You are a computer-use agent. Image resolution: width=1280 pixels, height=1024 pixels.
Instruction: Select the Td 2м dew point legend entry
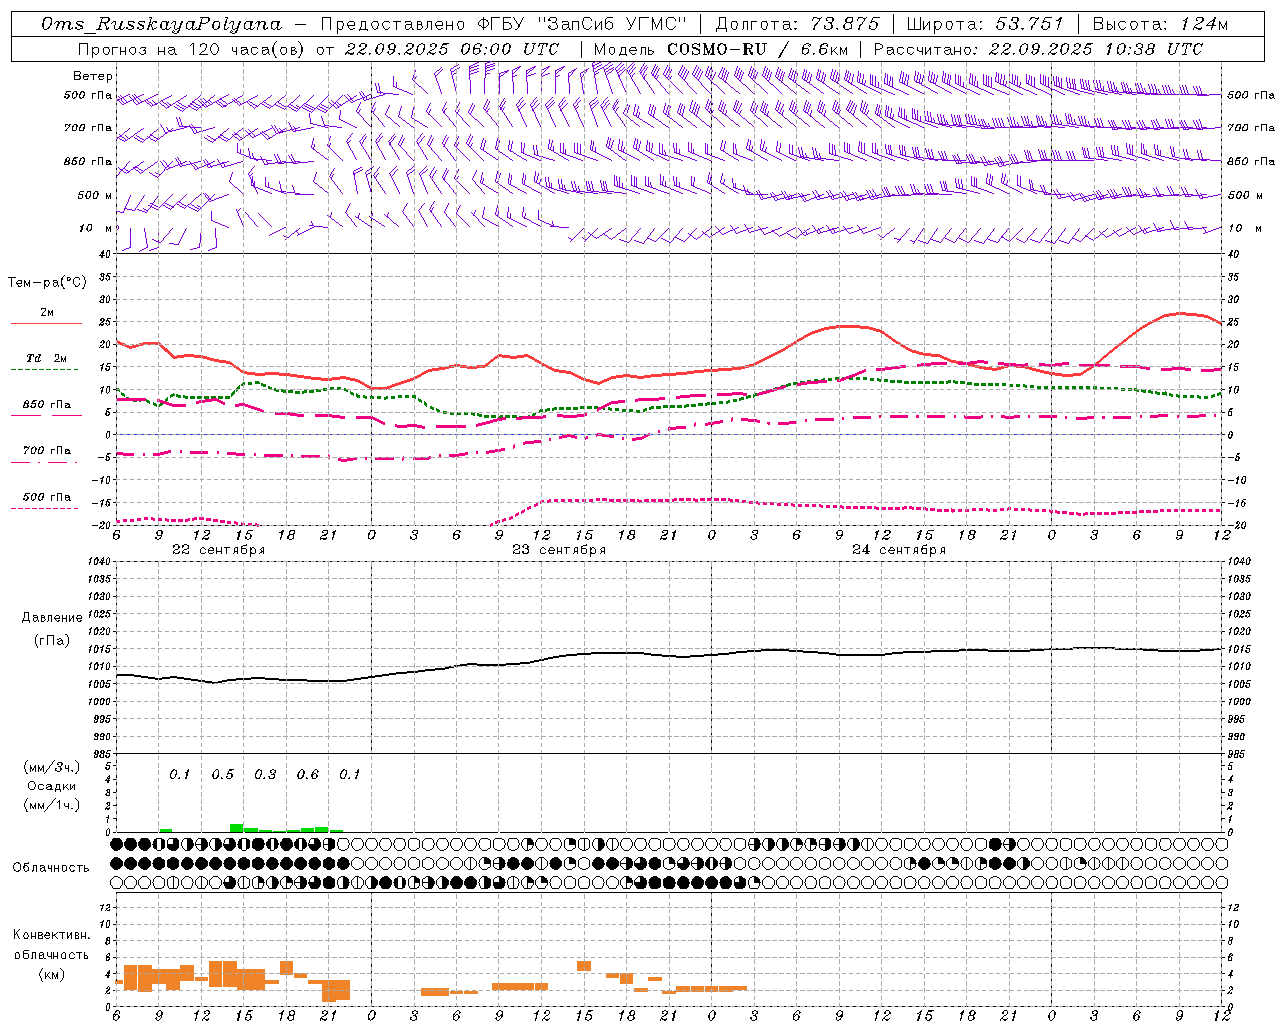coord(47,358)
